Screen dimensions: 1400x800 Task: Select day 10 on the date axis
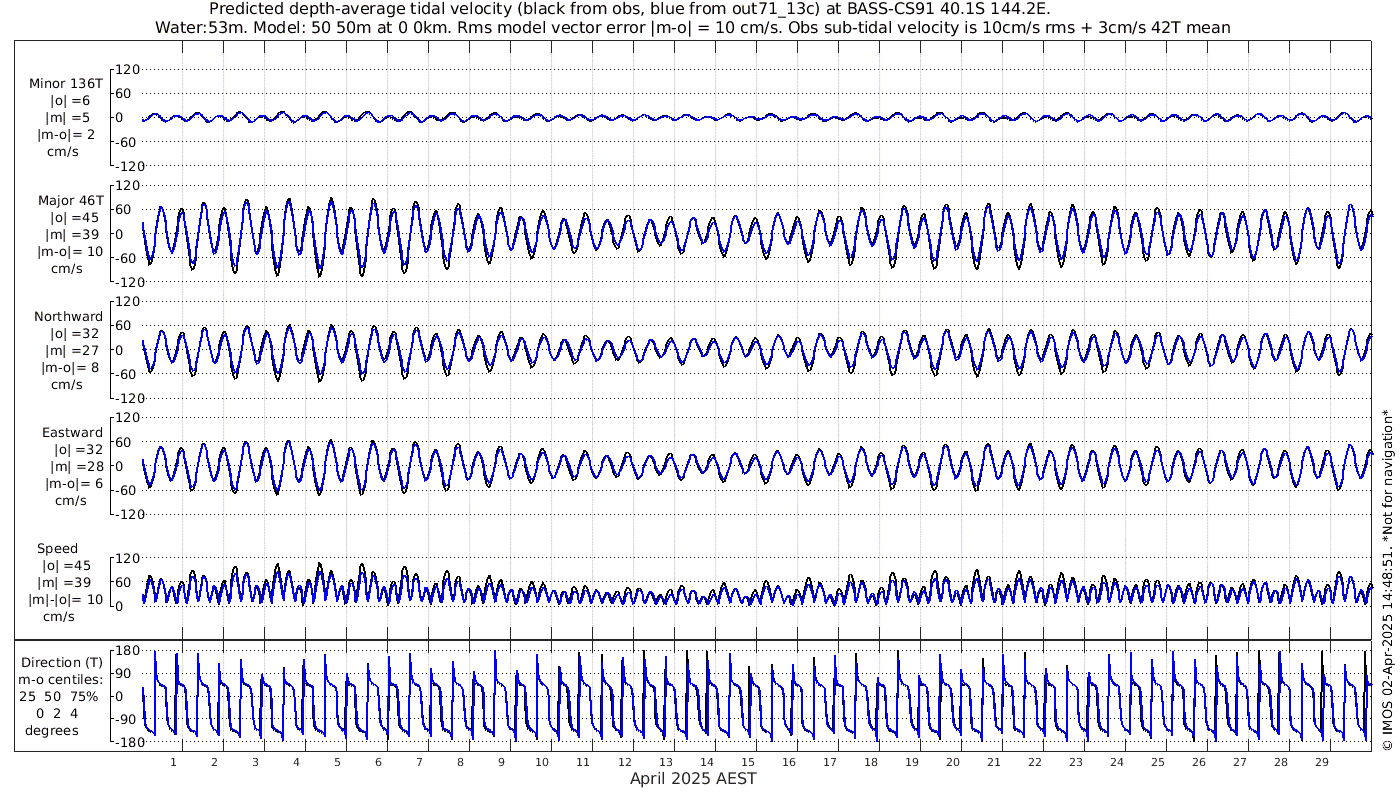coord(542,762)
